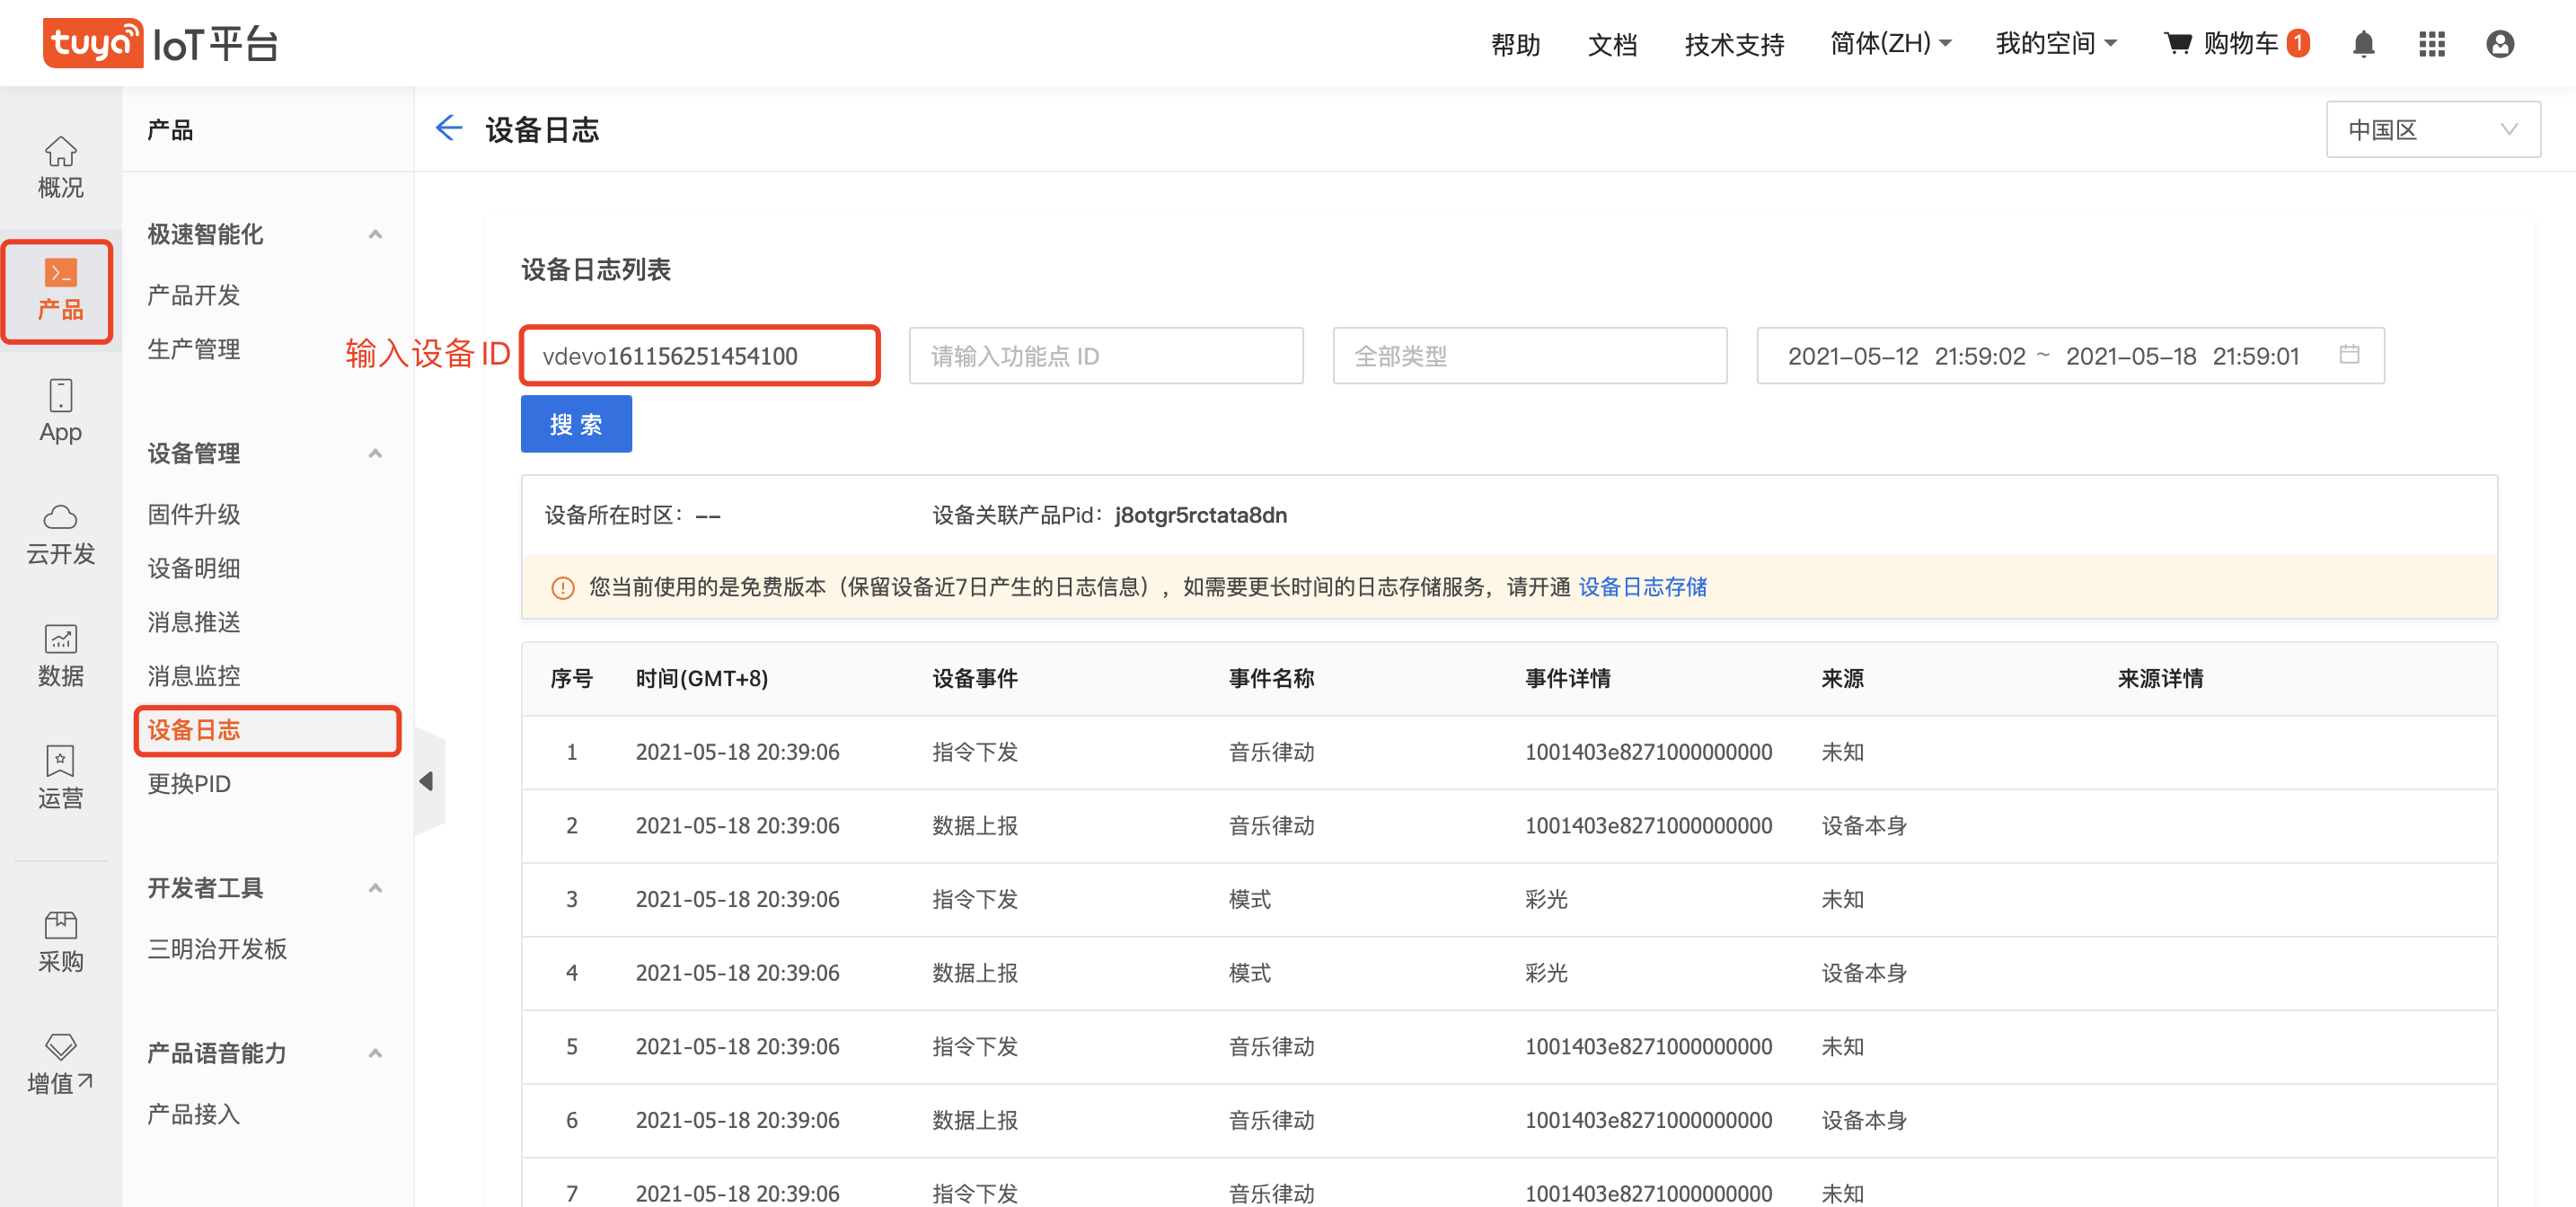Go to 消息监控 in side menu
This screenshot has height=1207, width=2576.
[x=194, y=676]
